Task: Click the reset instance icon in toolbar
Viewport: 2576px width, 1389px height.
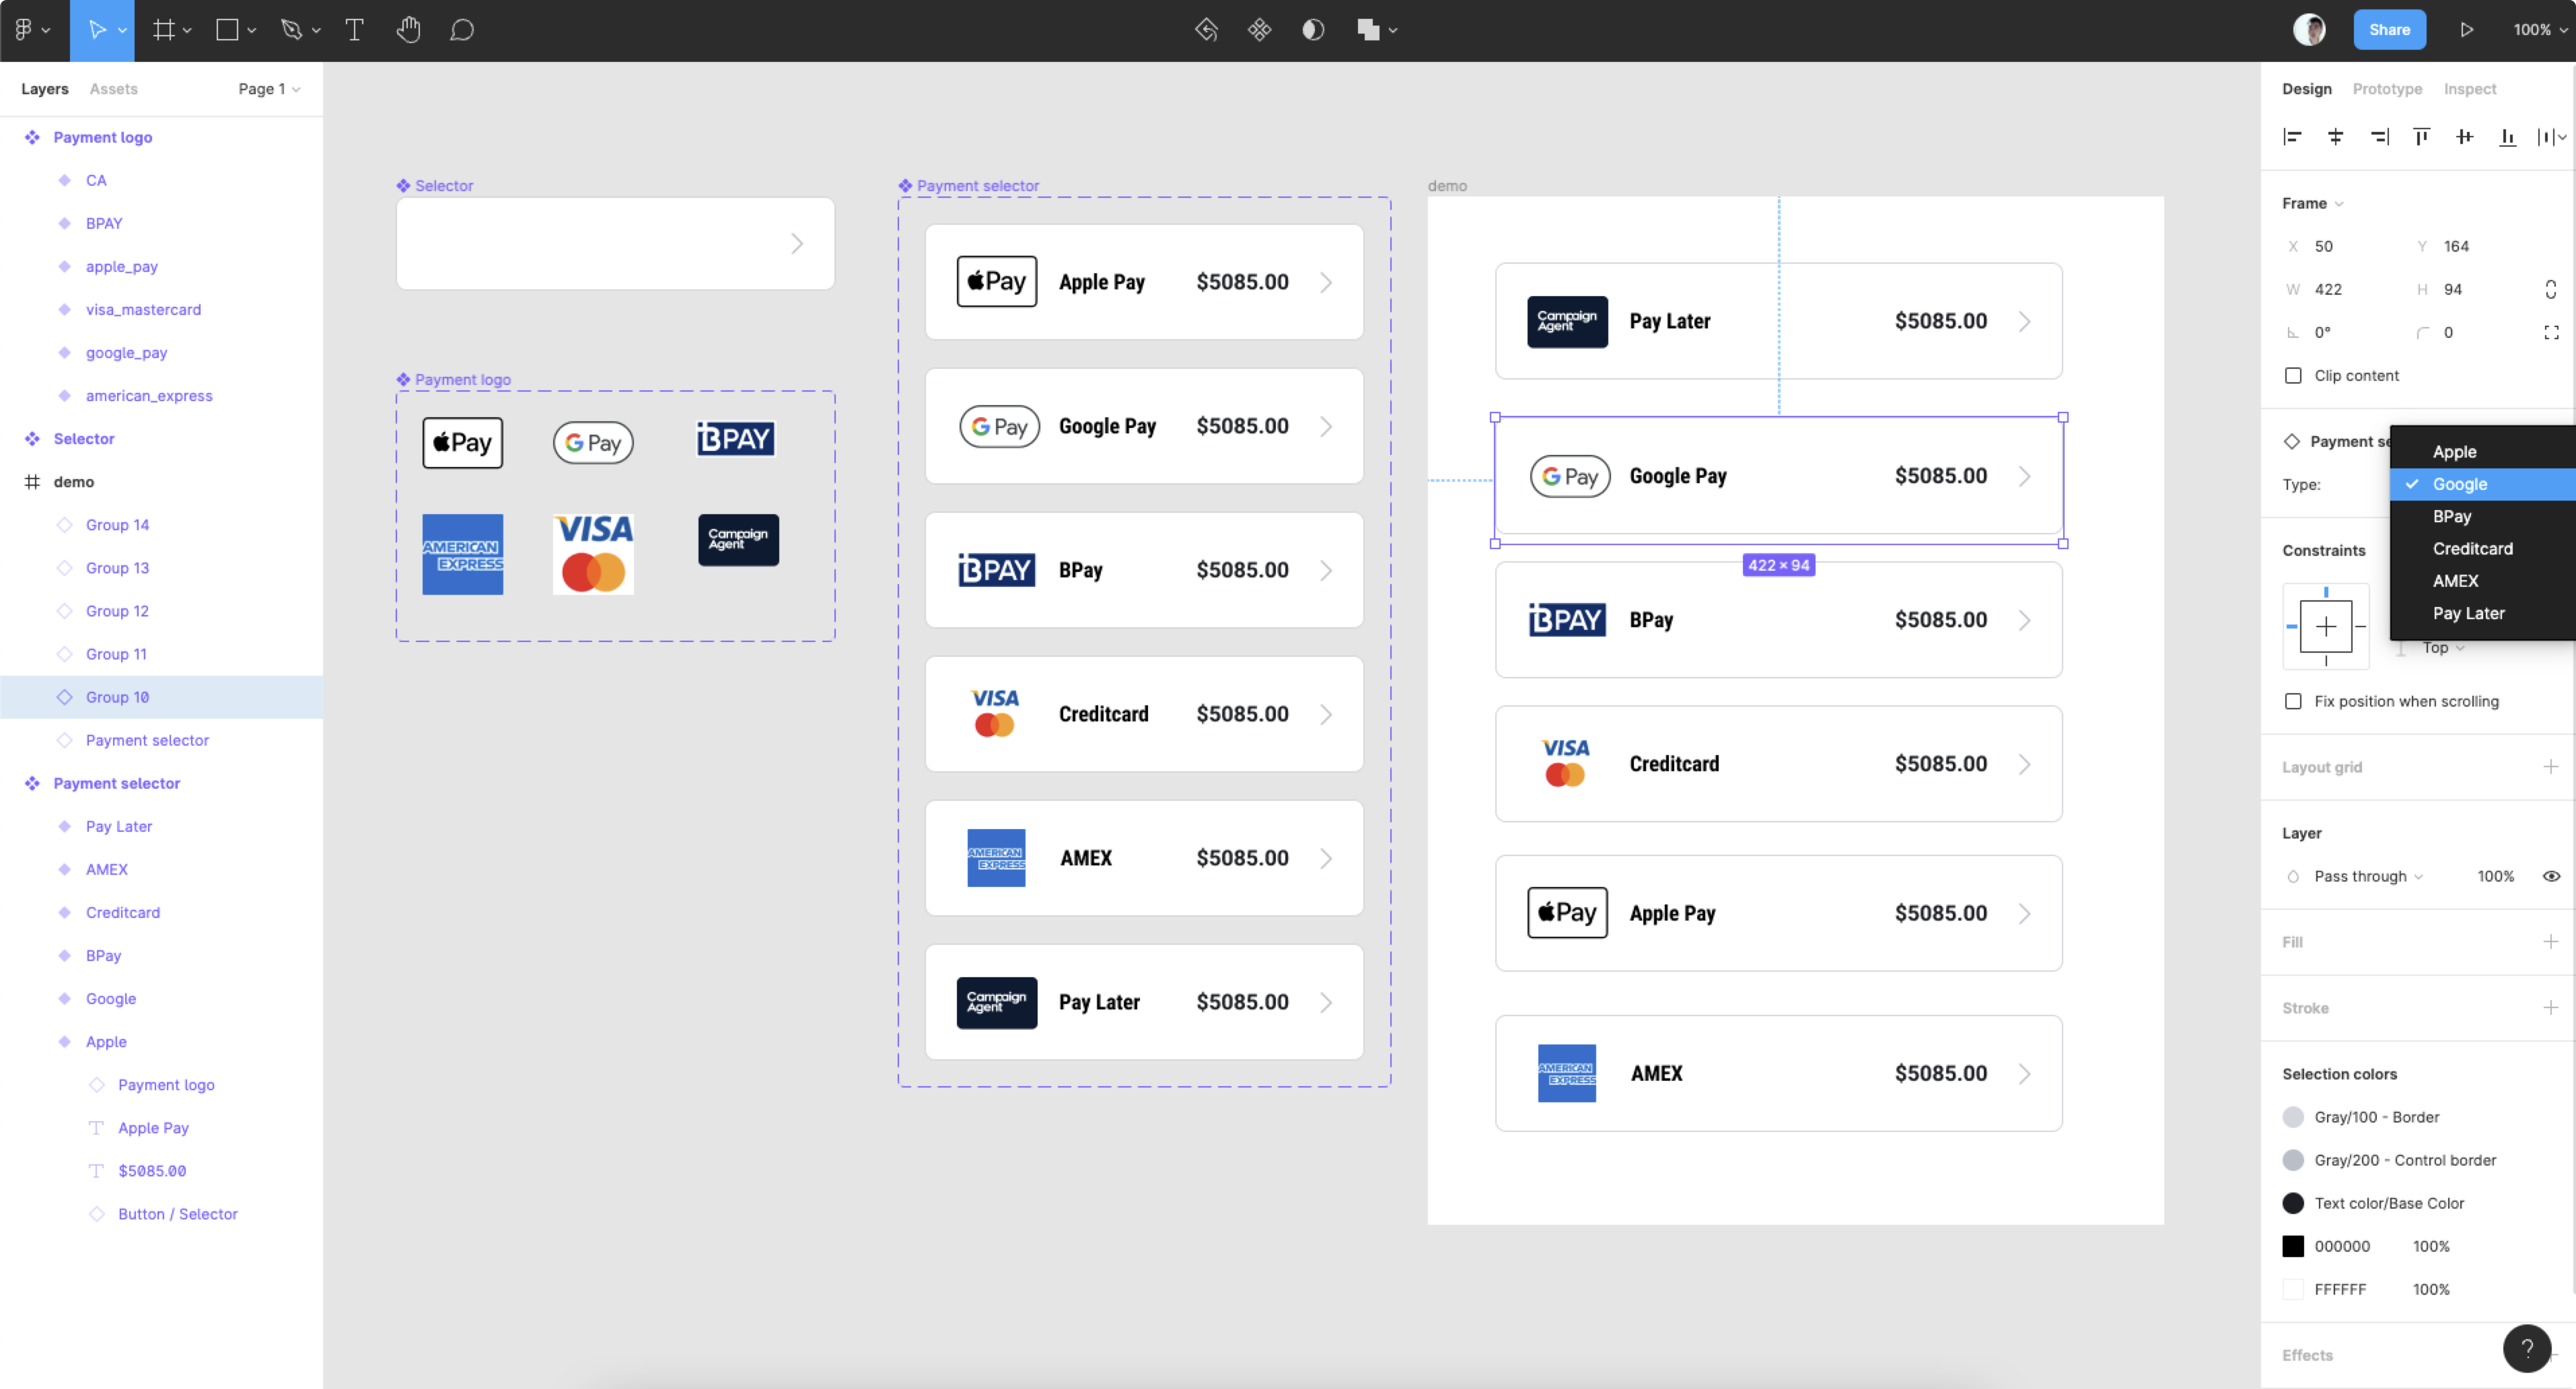Action: pos(1206,30)
